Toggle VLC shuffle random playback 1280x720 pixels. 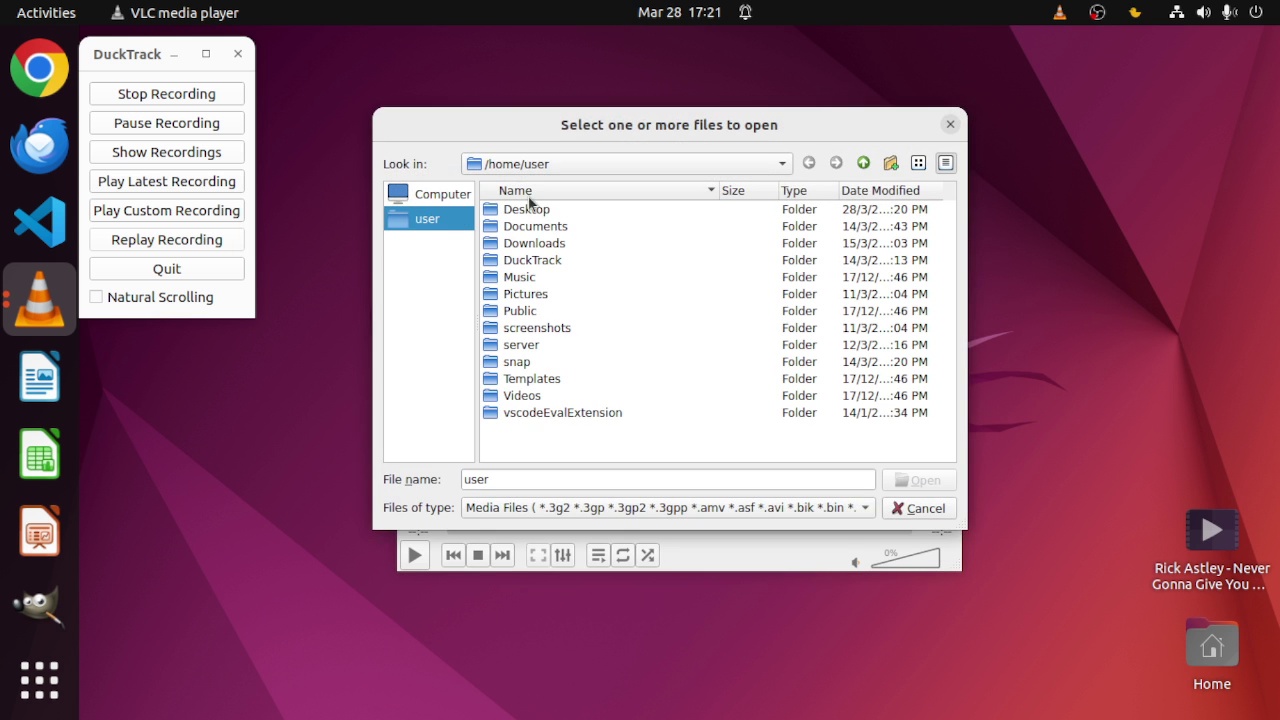[x=648, y=555]
